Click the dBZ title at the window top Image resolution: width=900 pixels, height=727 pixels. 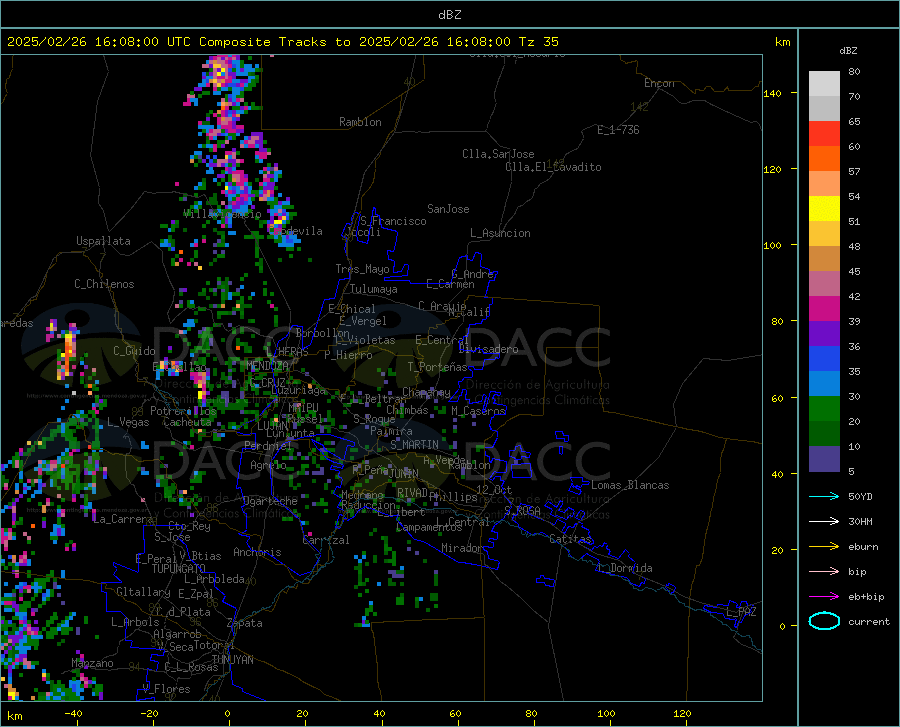(449, 15)
